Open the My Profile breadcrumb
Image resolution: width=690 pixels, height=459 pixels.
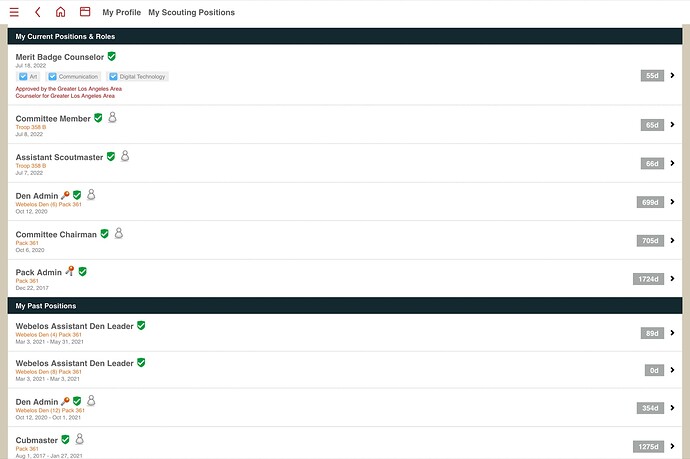[121, 12]
